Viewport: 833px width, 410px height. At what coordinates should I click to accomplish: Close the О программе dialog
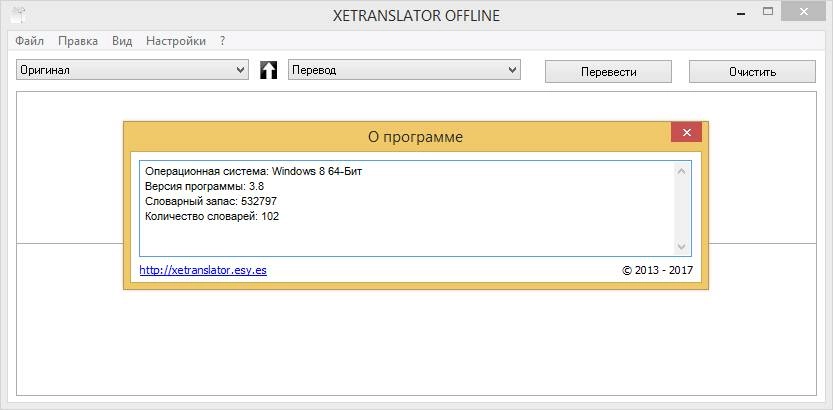click(x=686, y=133)
